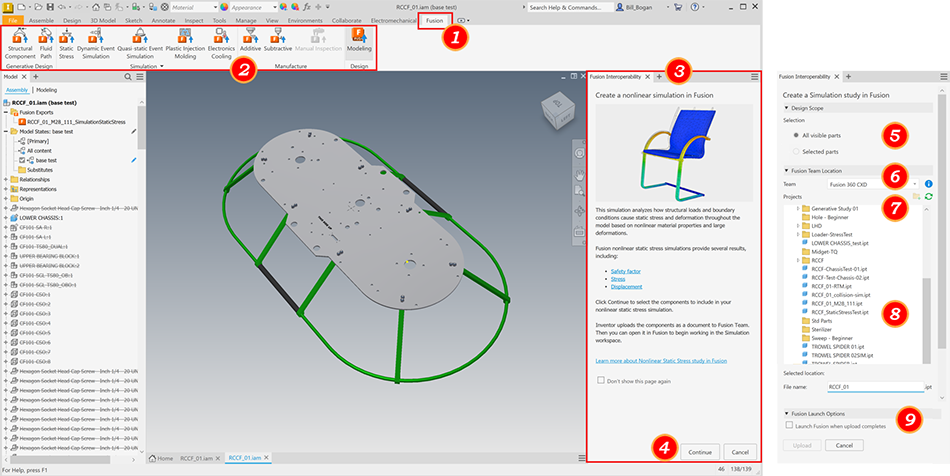This screenshot has height=476, width=950.
Task: Expand the Simulation panel dropdown arrow
Action: [162, 66]
